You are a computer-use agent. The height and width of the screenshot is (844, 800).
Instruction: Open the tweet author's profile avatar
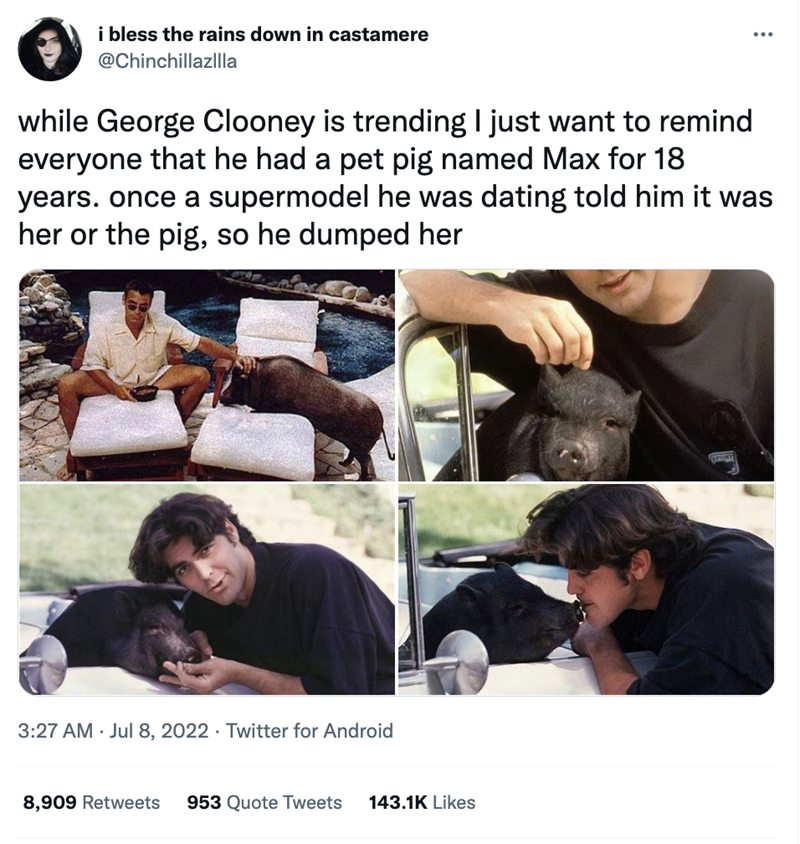click(50, 48)
